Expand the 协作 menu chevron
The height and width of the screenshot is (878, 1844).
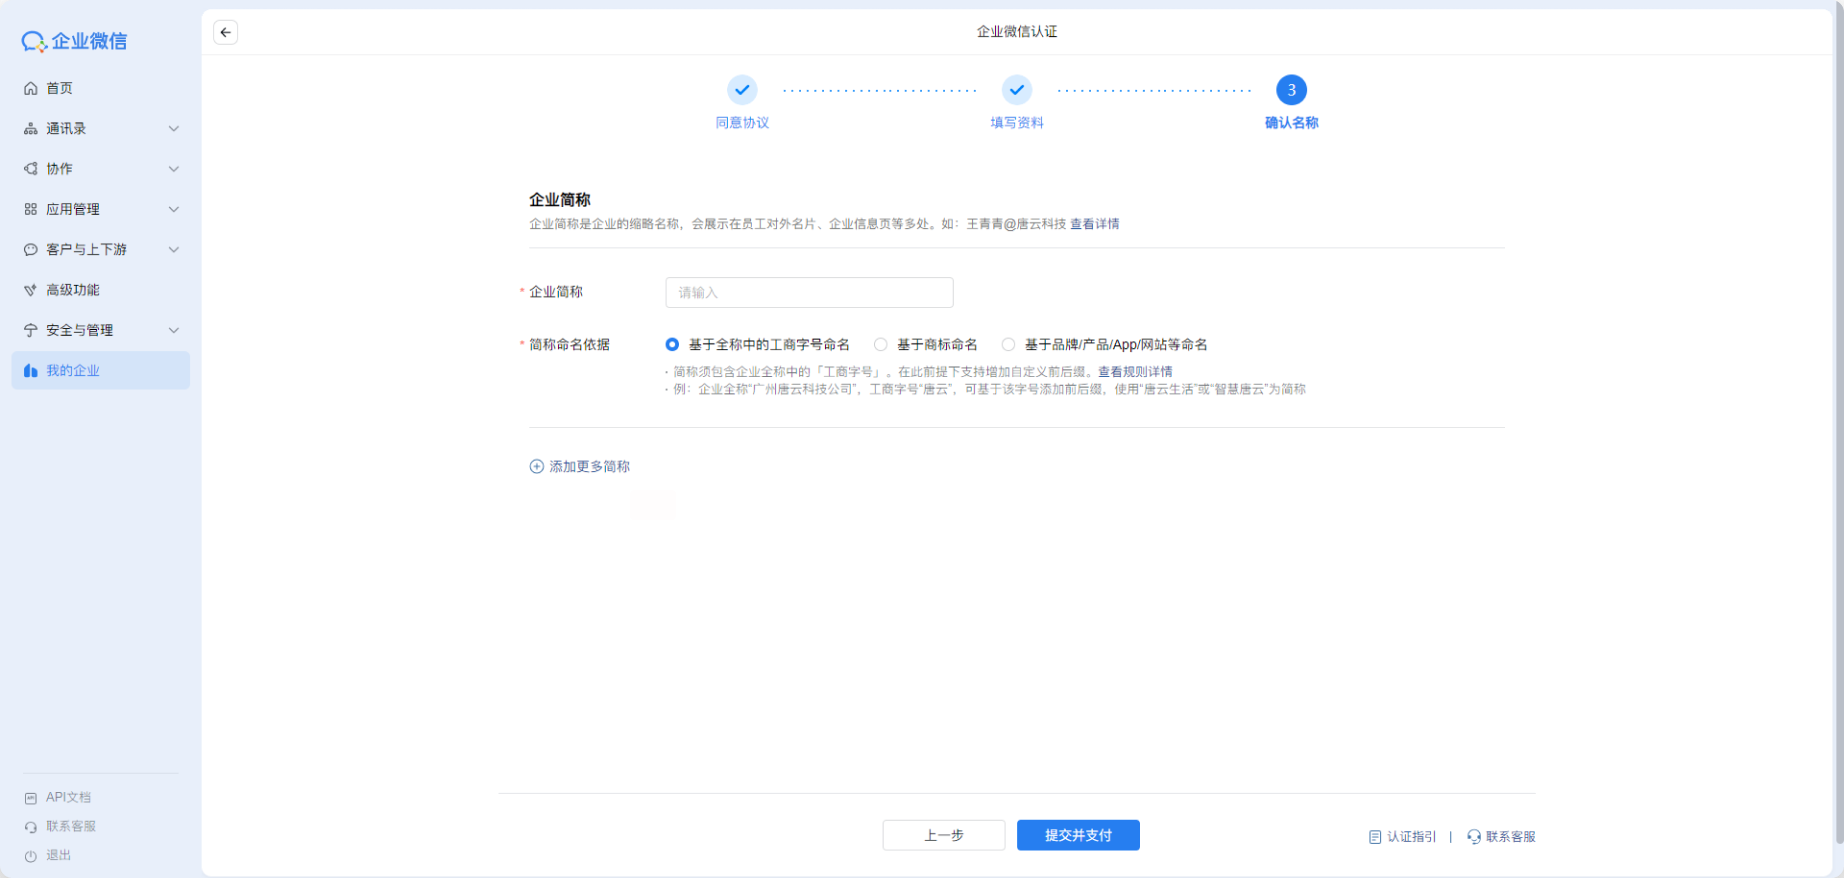point(174,169)
